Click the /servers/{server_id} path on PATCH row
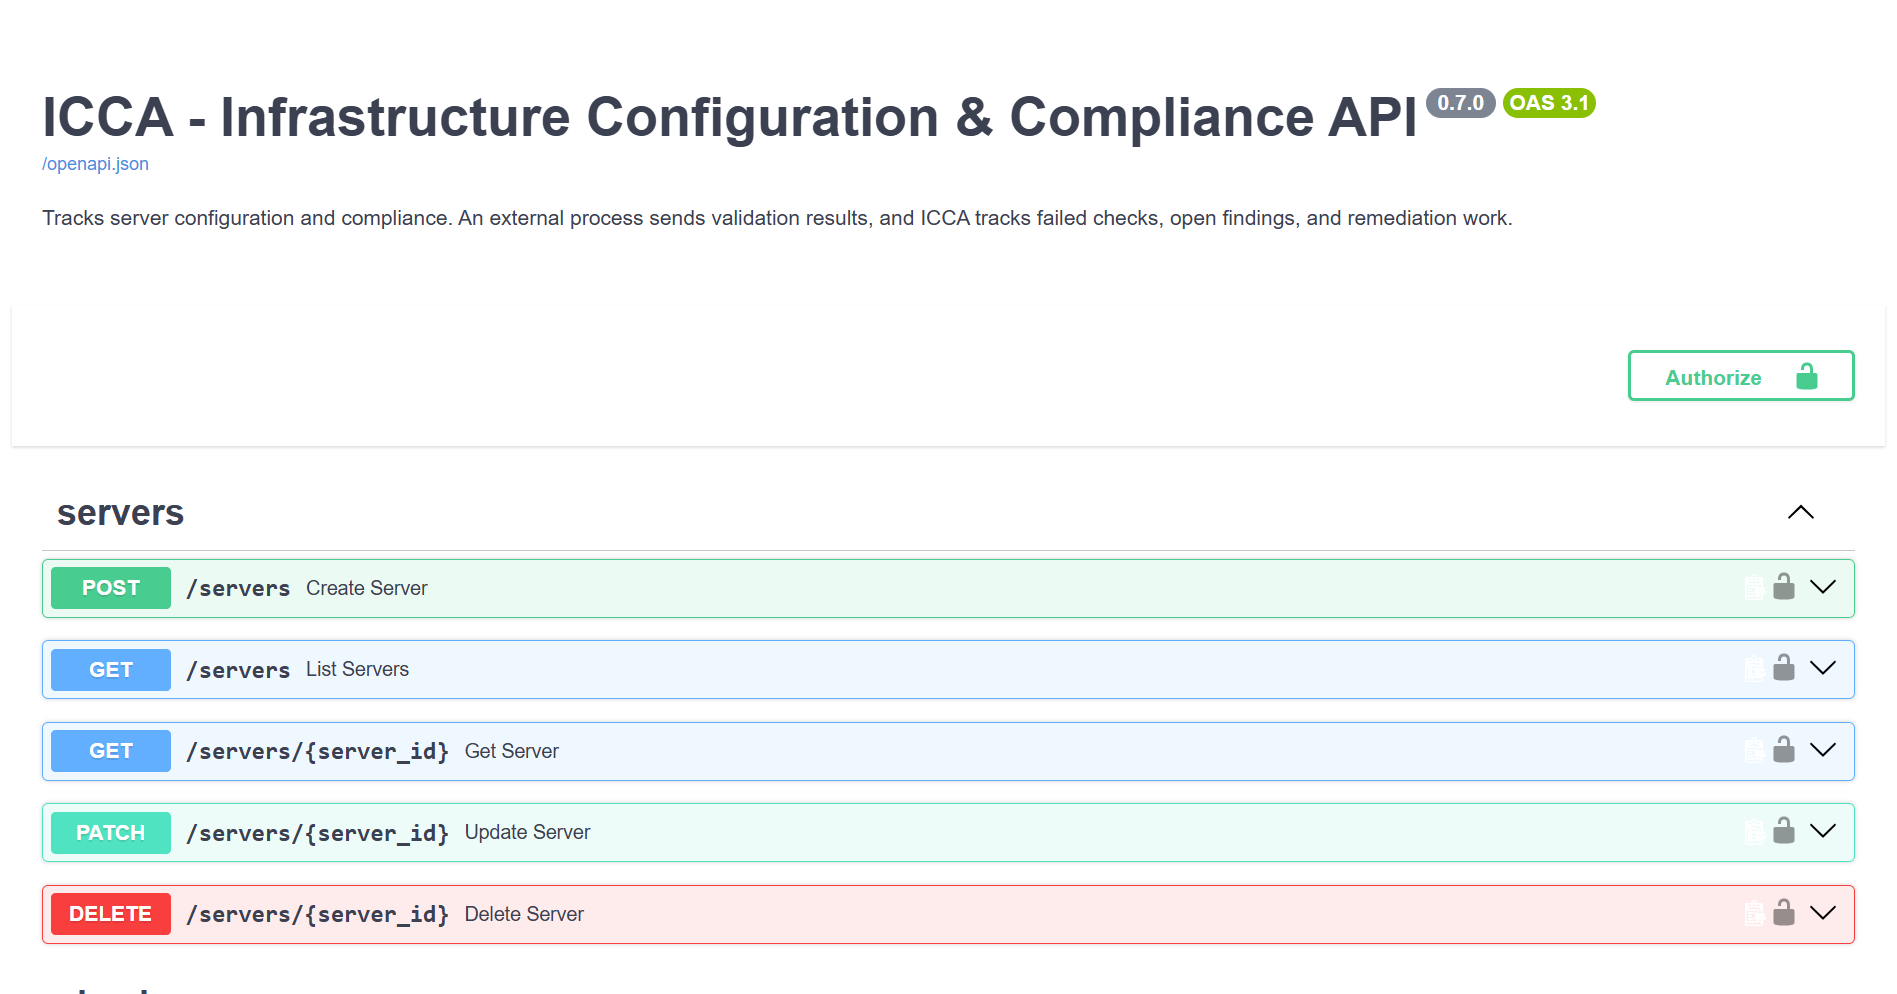 click(x=317, y=833)
